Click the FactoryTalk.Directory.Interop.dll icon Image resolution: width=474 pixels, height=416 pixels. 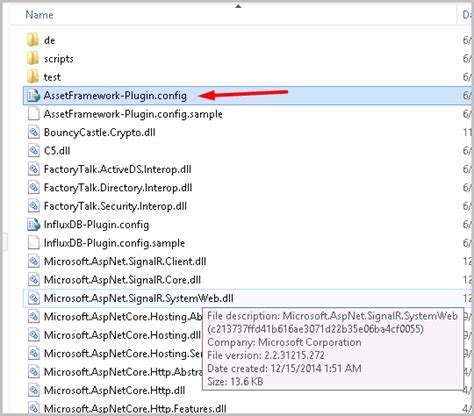click(x=33, y=188)
